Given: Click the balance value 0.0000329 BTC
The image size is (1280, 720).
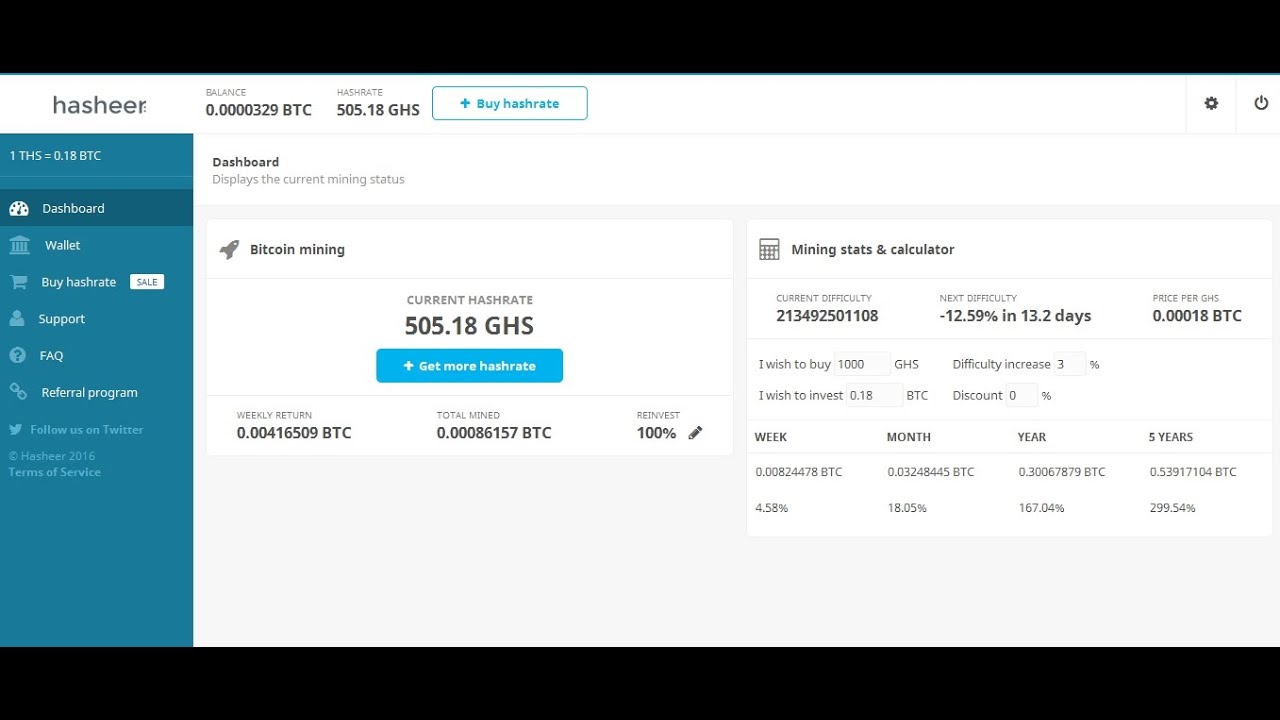Looking at the screenshot, I should tap(259, 110).
